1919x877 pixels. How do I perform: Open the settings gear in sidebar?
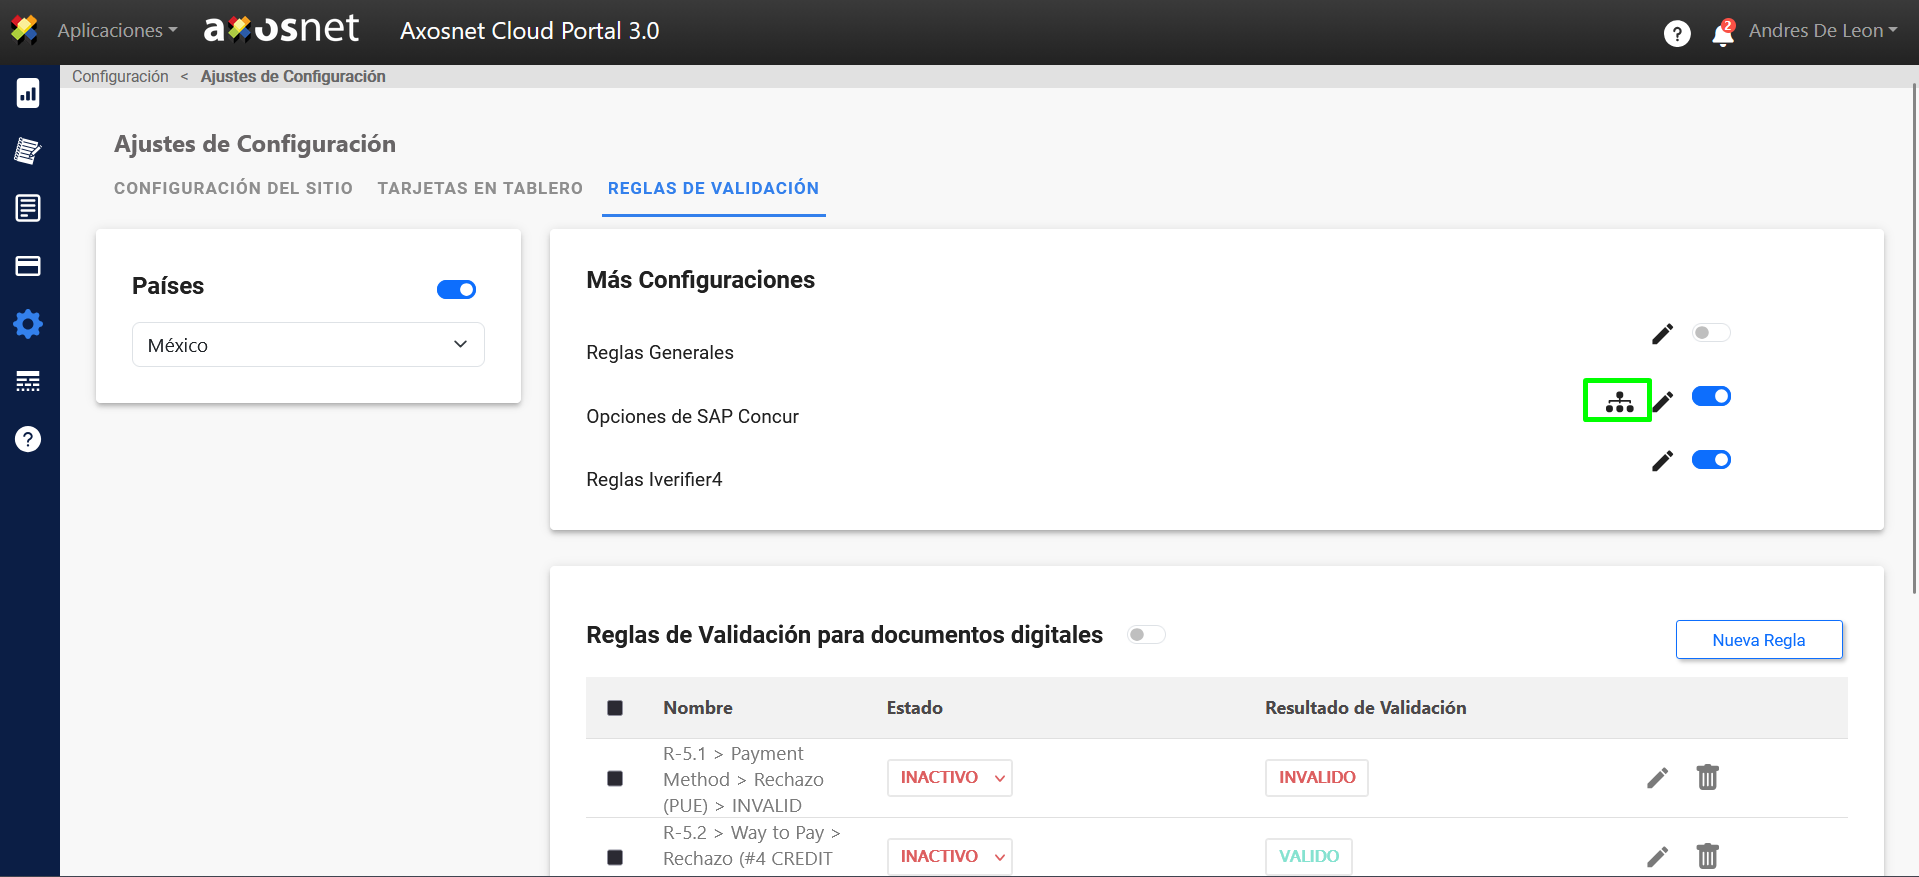click(28, 324)
